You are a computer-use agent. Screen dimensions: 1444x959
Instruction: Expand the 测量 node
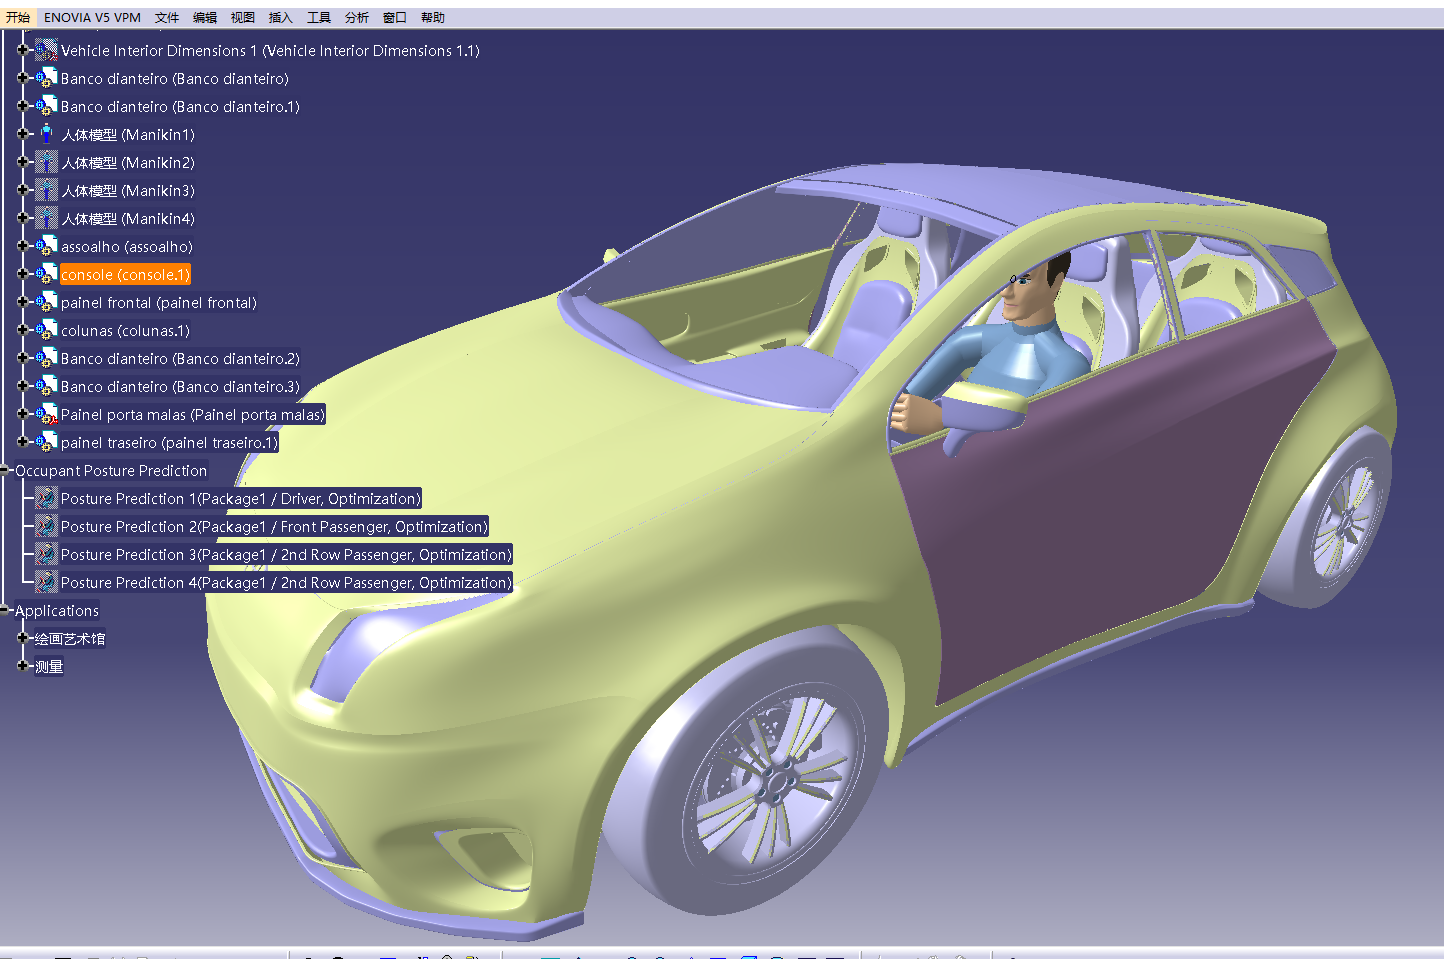point(23,665)
